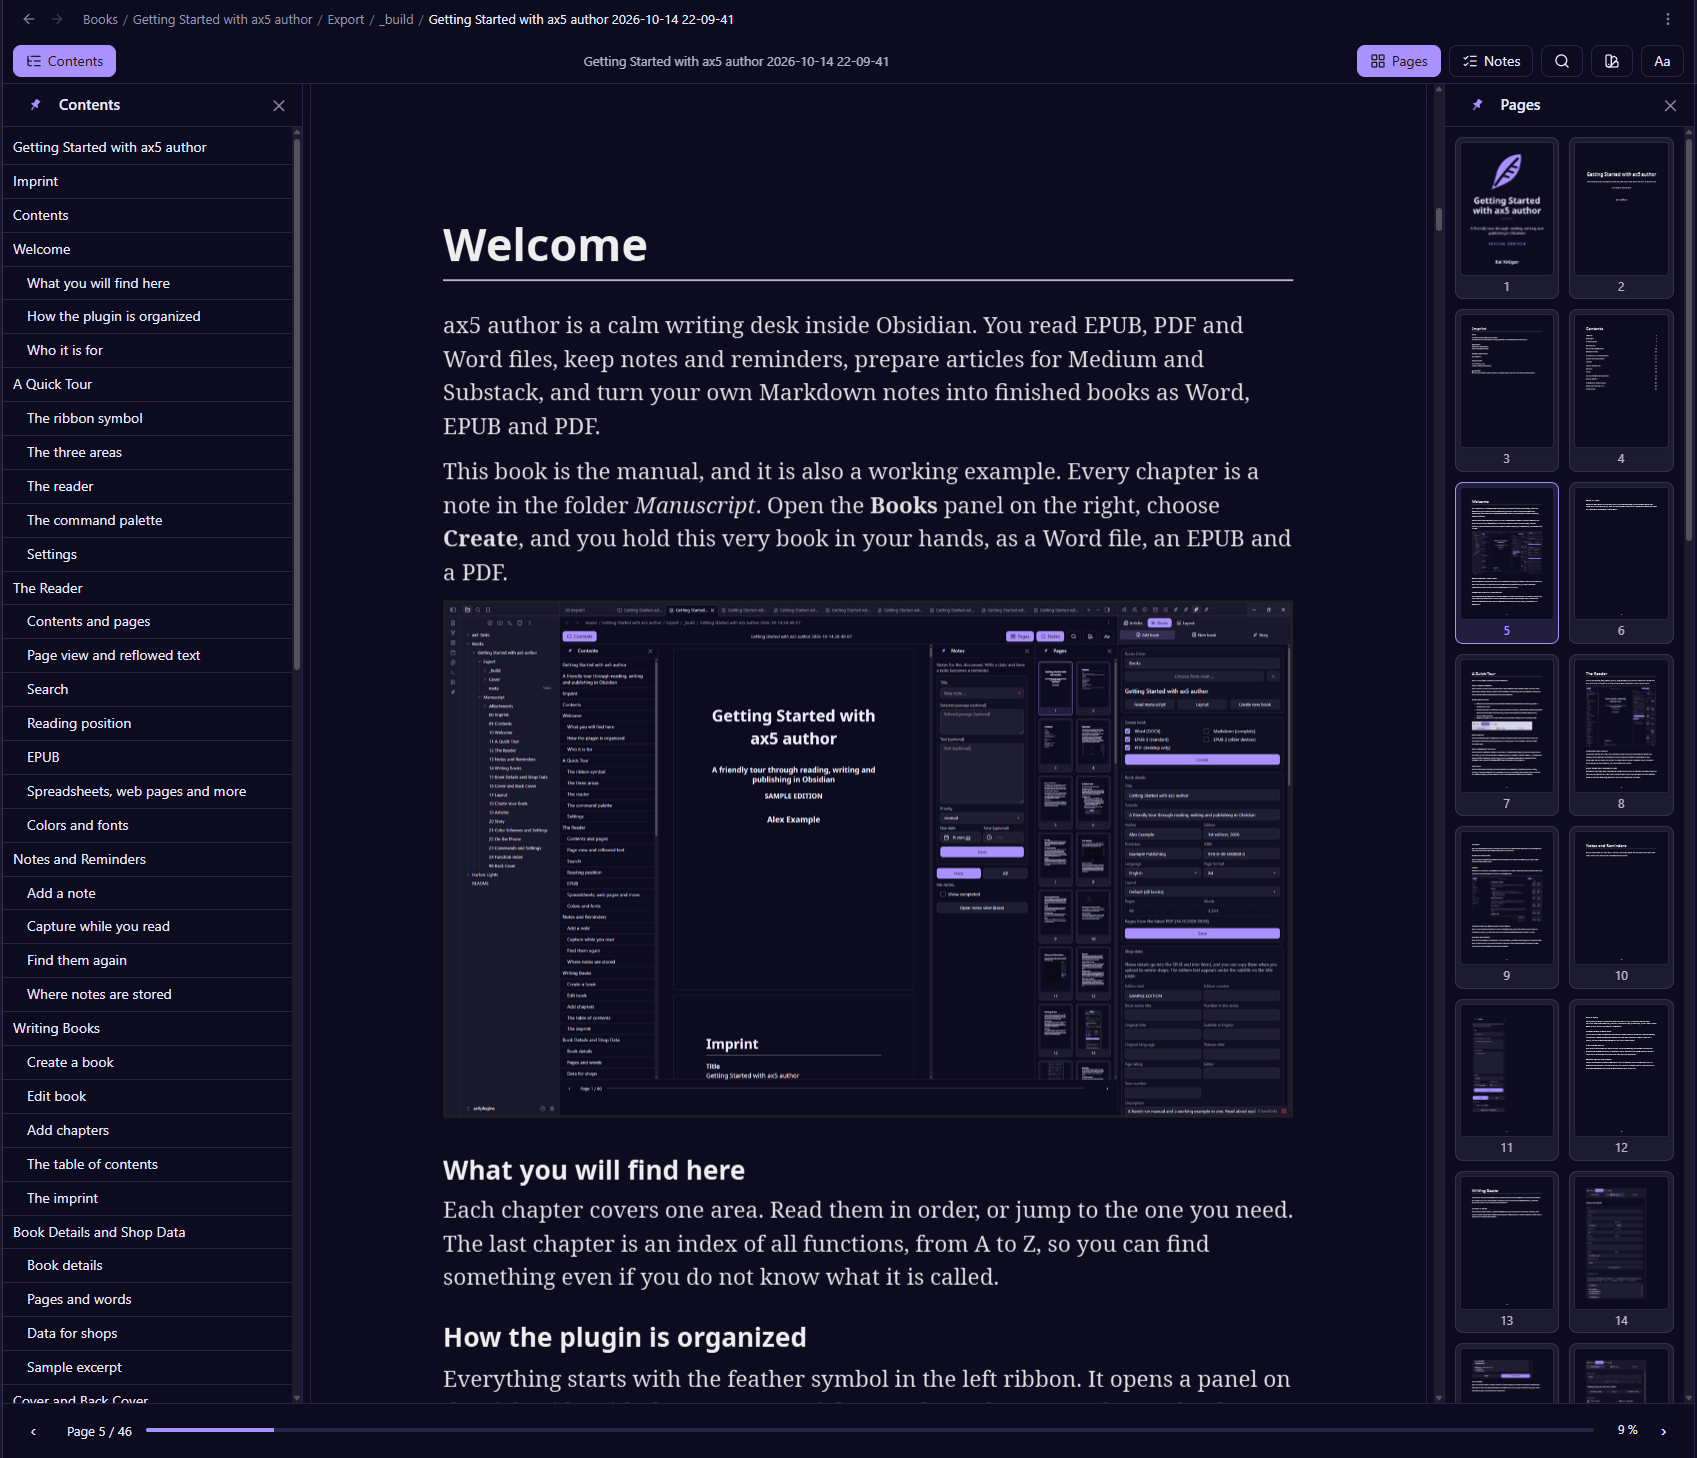Toggle the Notes panel button

pyautogui.click(x=1491, y=61)
